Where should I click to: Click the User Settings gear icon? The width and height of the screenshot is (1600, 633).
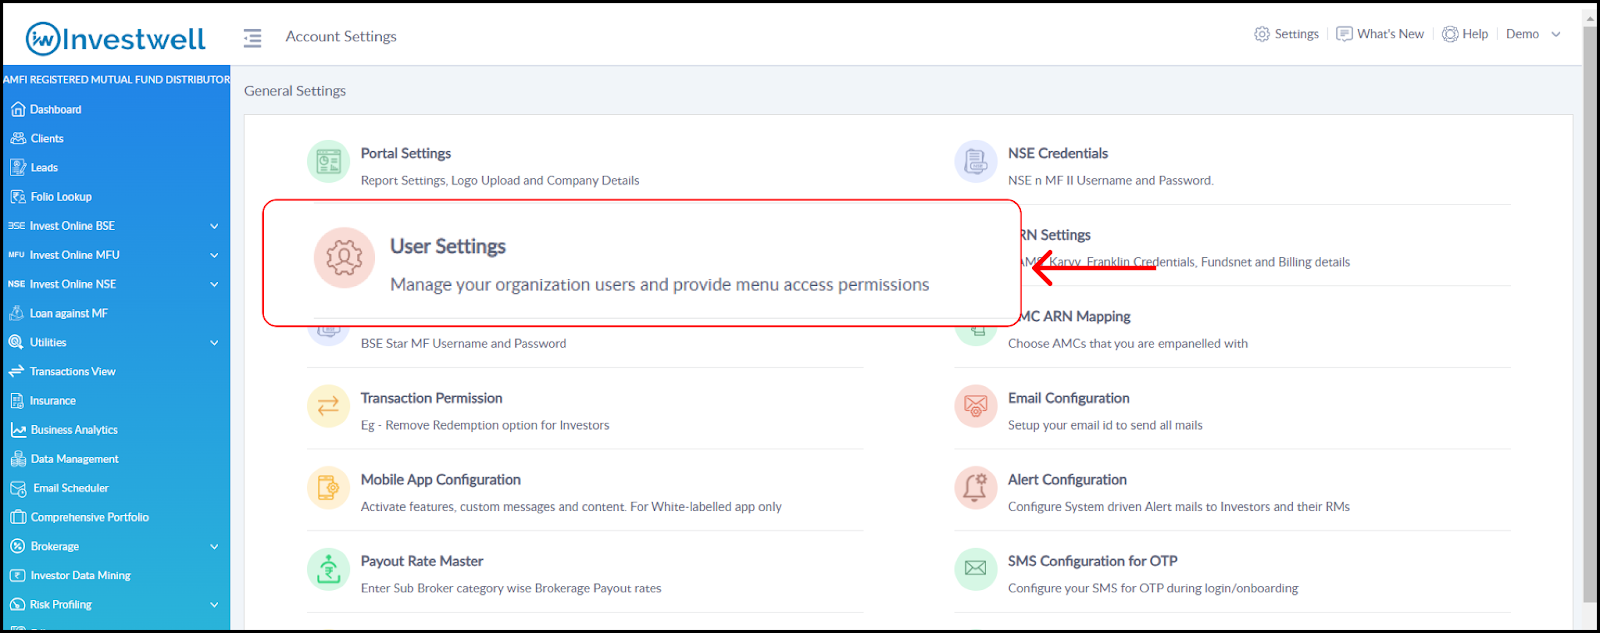coord(344,257)
